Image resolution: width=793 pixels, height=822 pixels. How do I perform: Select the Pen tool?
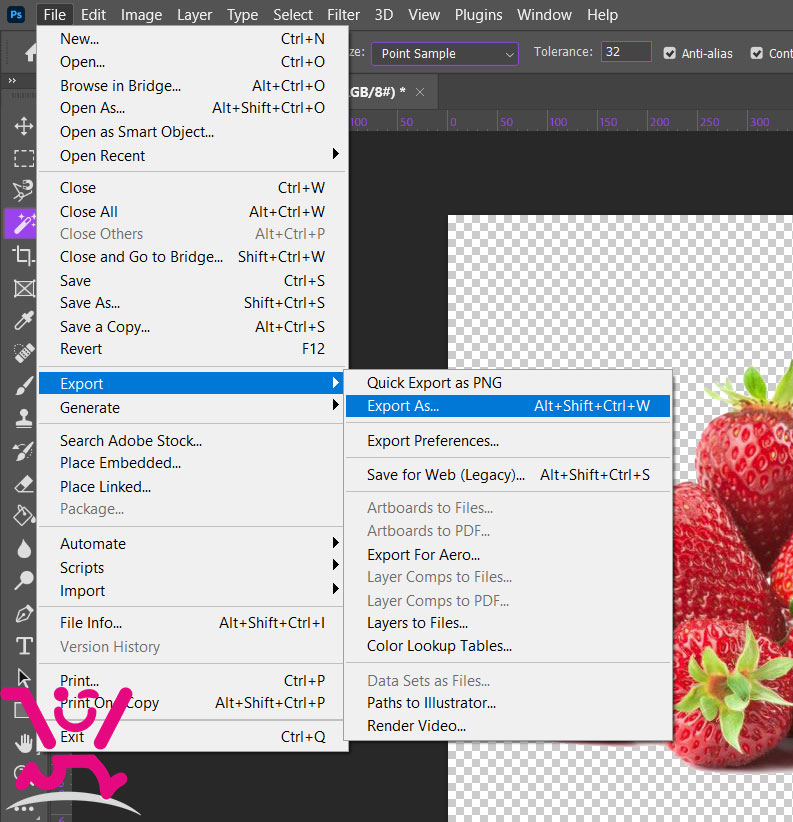click(24, 613)
